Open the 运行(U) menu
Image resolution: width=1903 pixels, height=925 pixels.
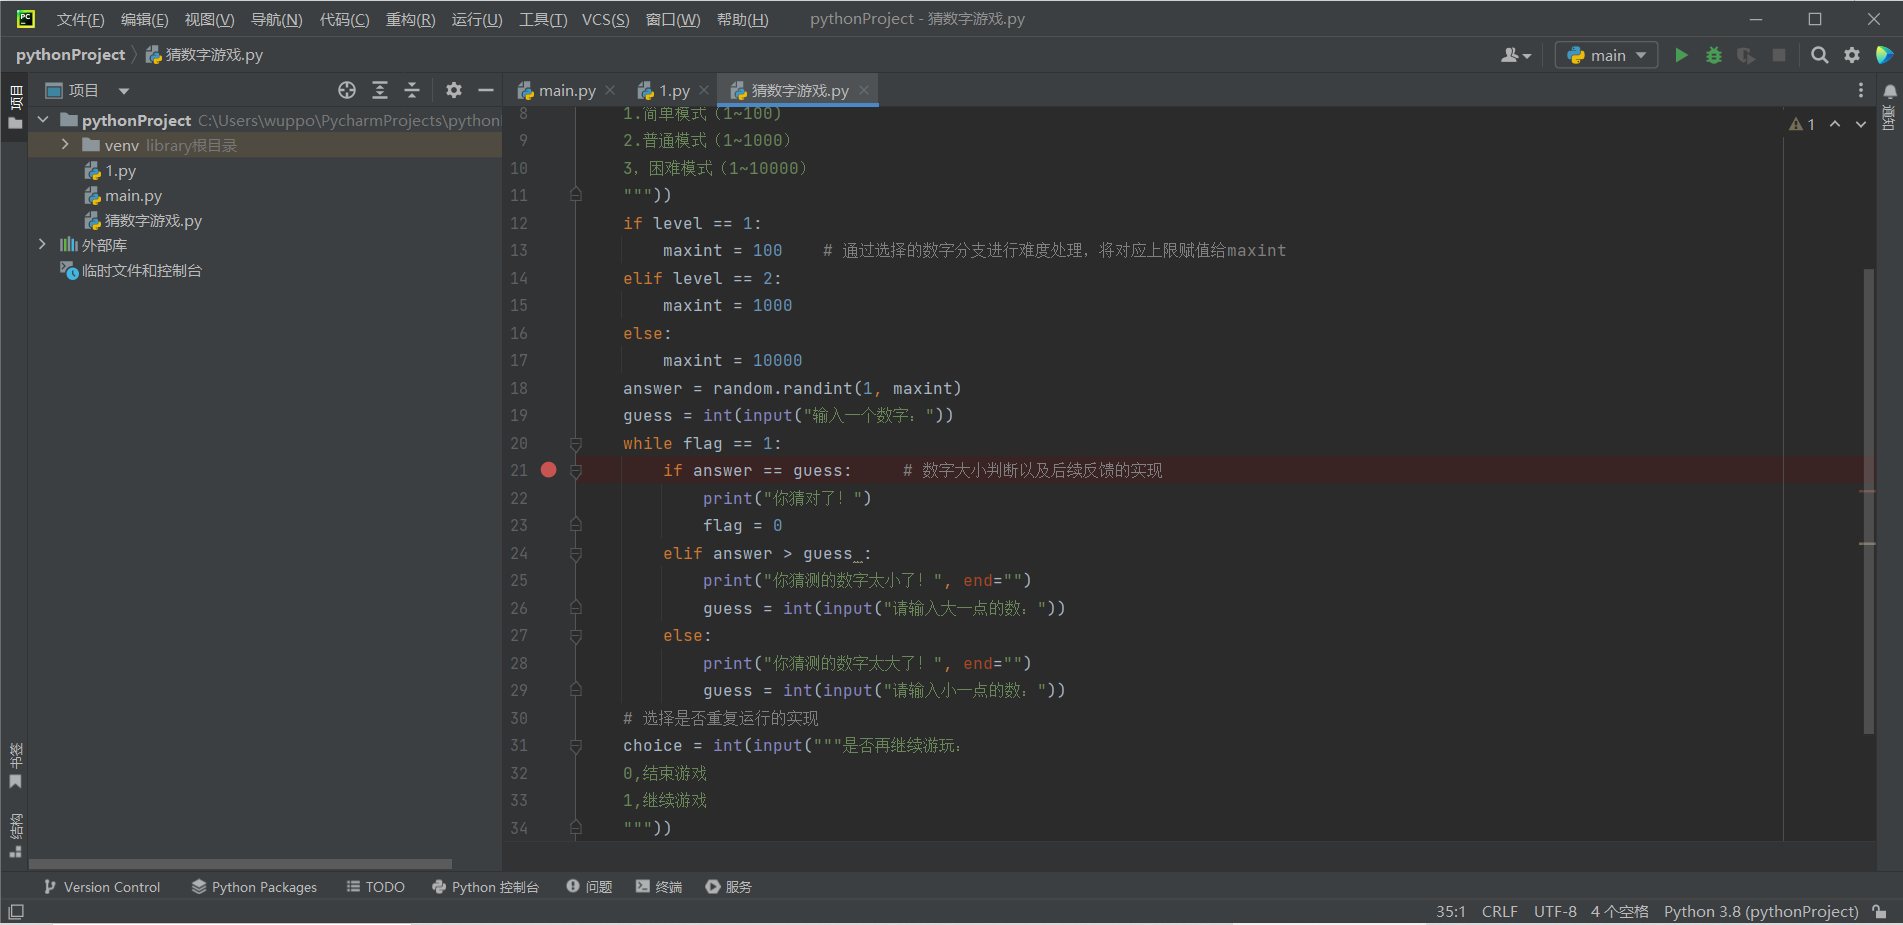(477, 19)
